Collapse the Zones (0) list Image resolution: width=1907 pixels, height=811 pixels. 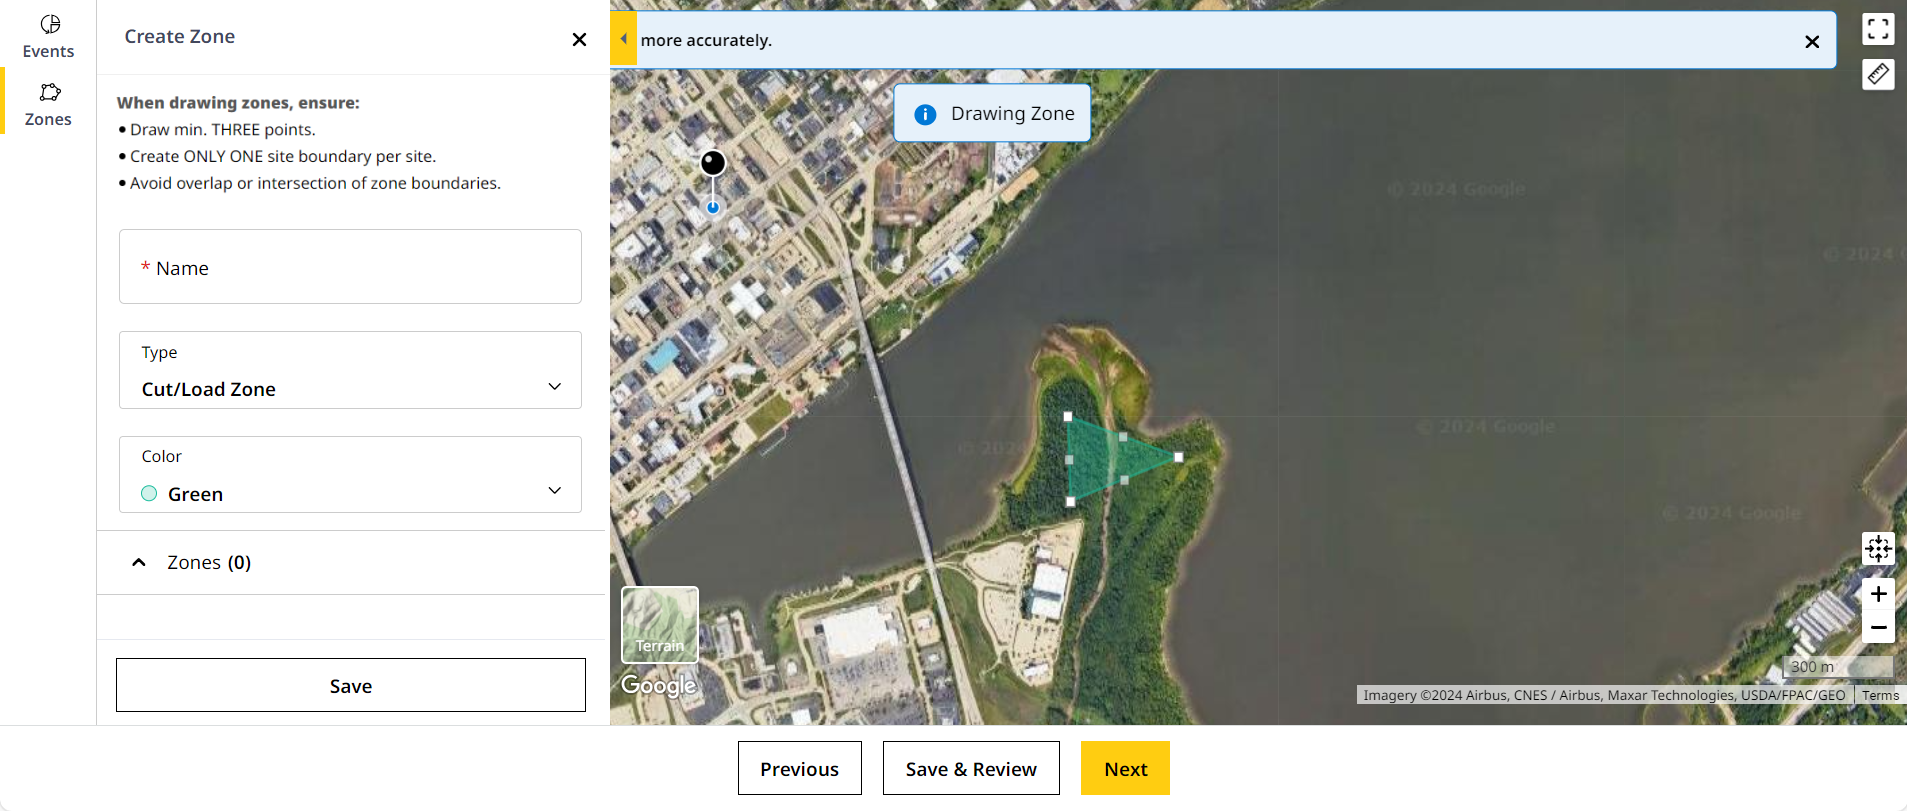point(139,563)
